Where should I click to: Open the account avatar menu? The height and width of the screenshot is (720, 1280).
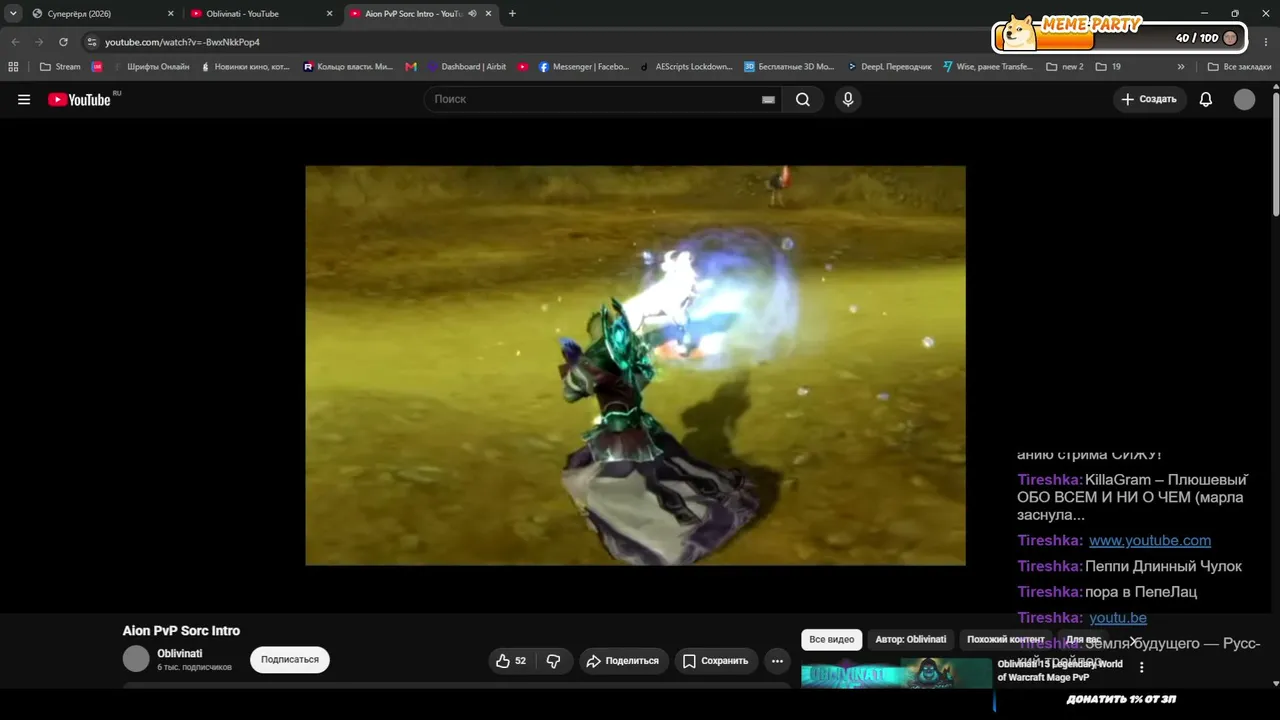coord(1244,99)
